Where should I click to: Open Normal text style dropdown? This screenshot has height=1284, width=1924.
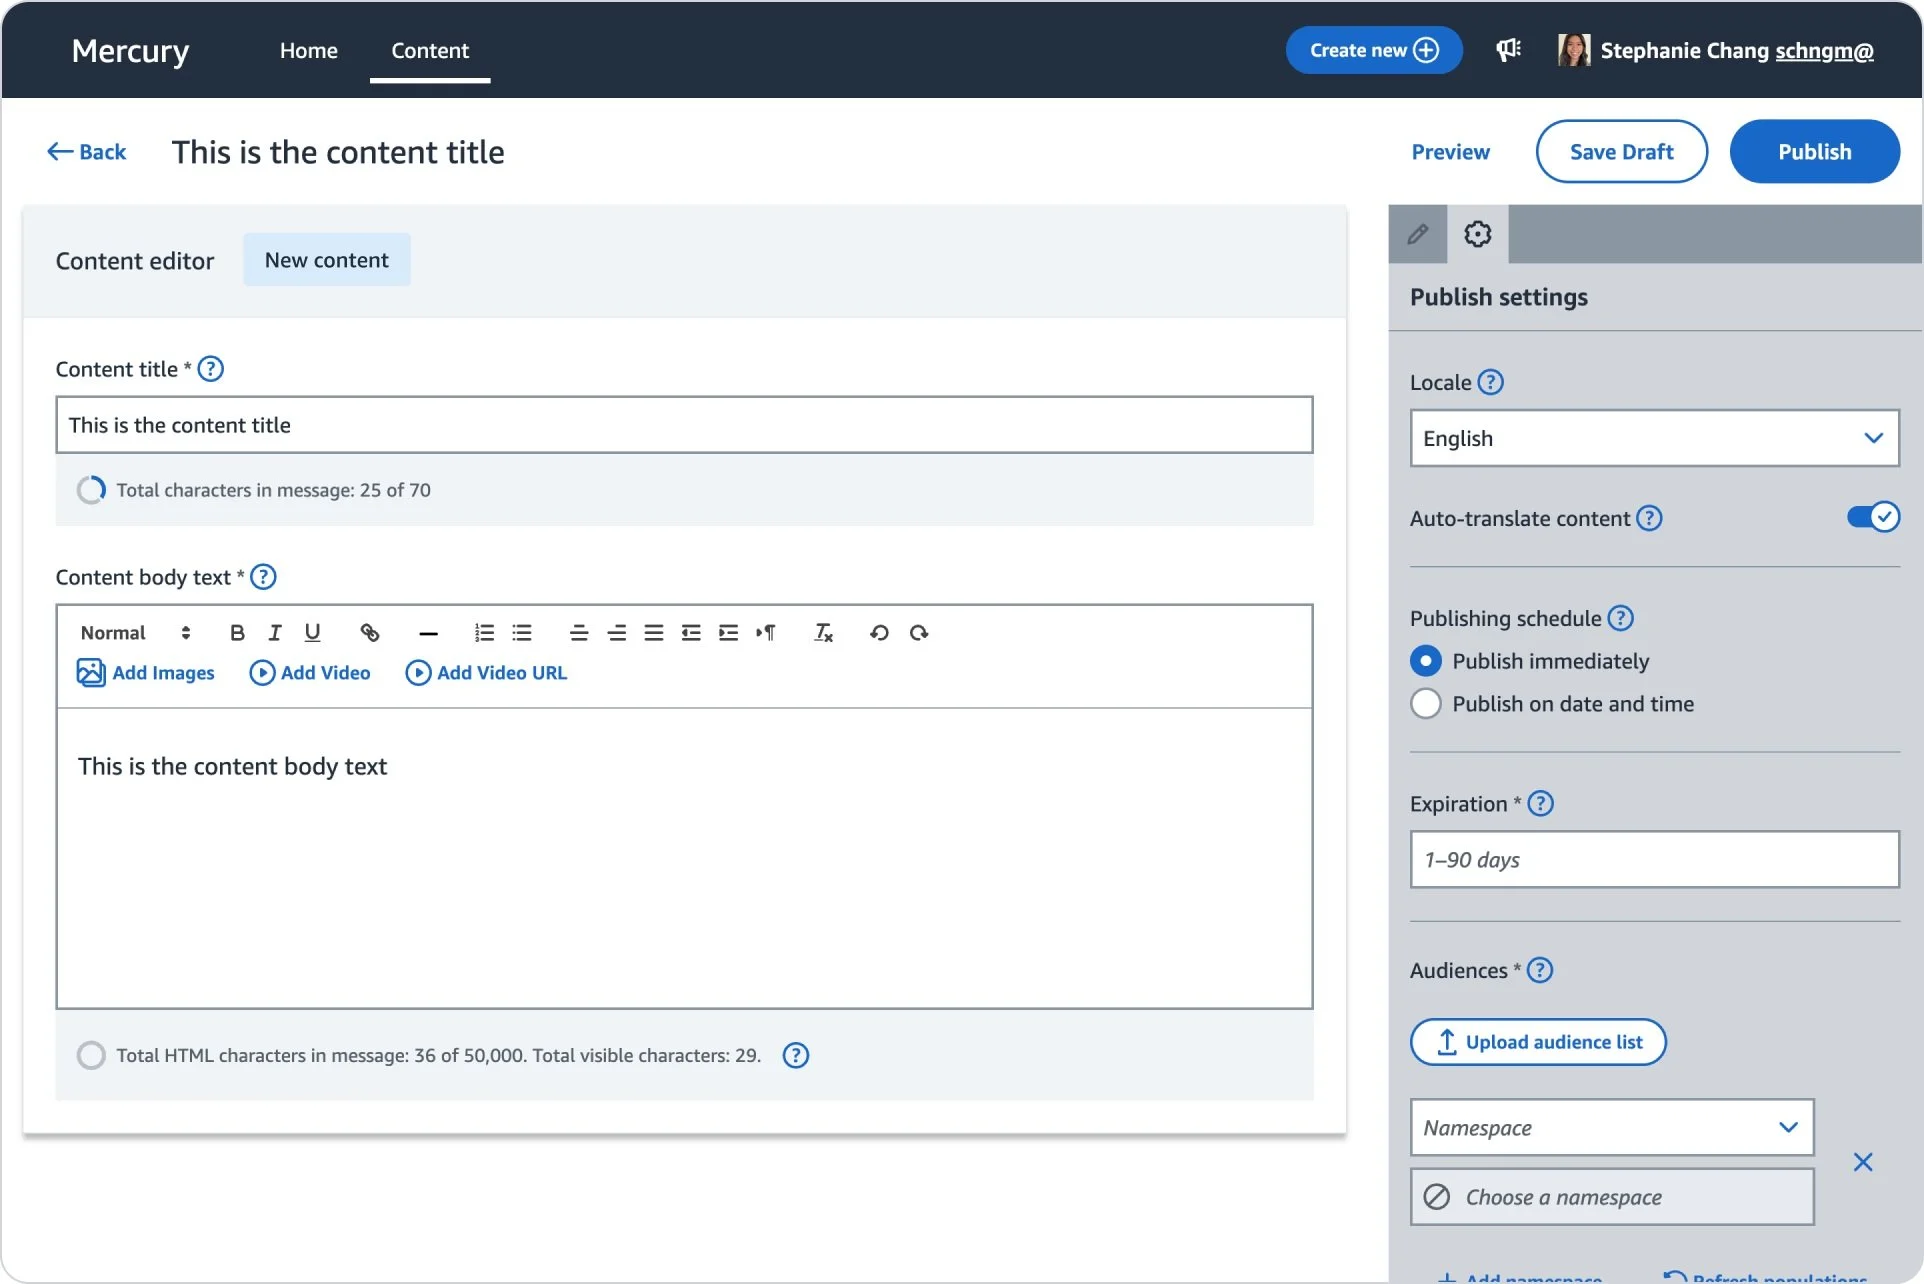click(135, 633)
